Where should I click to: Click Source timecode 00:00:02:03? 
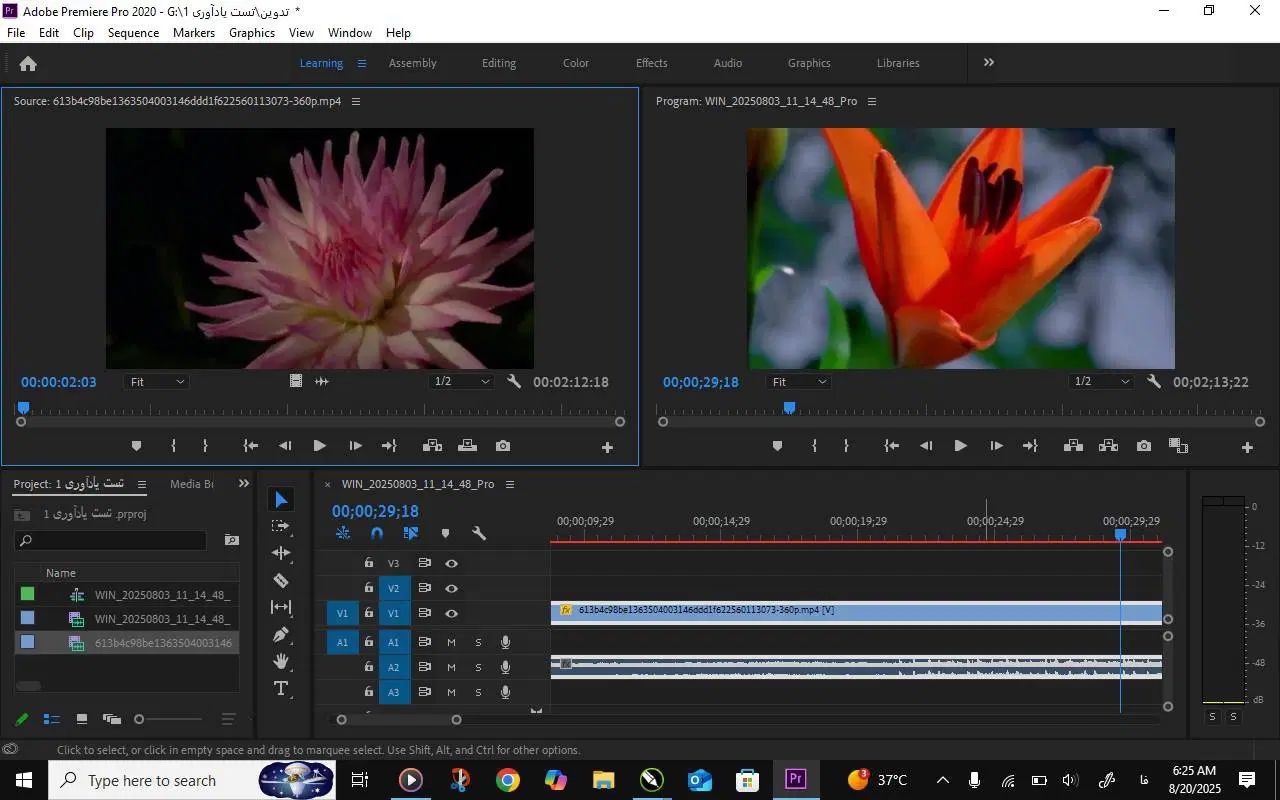pos(59,382)
